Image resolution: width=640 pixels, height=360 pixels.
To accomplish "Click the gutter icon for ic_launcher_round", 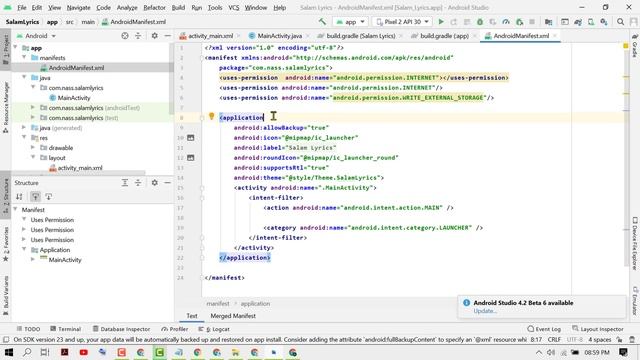I will point(191,158).
